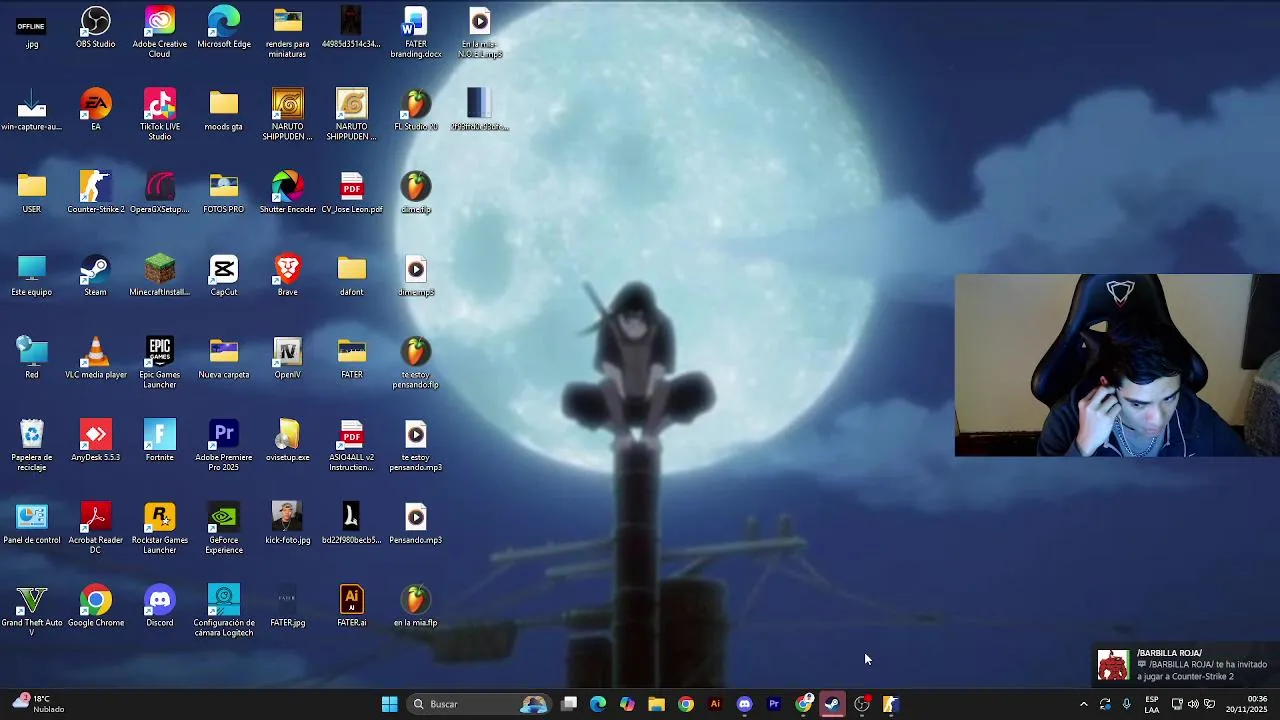
Task: Select the Discord desktop shortcut
Action: coord(159,607)
